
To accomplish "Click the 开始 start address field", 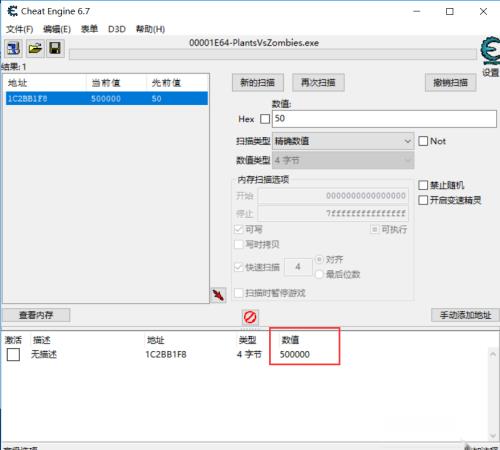I will click(x=333, y=196).
